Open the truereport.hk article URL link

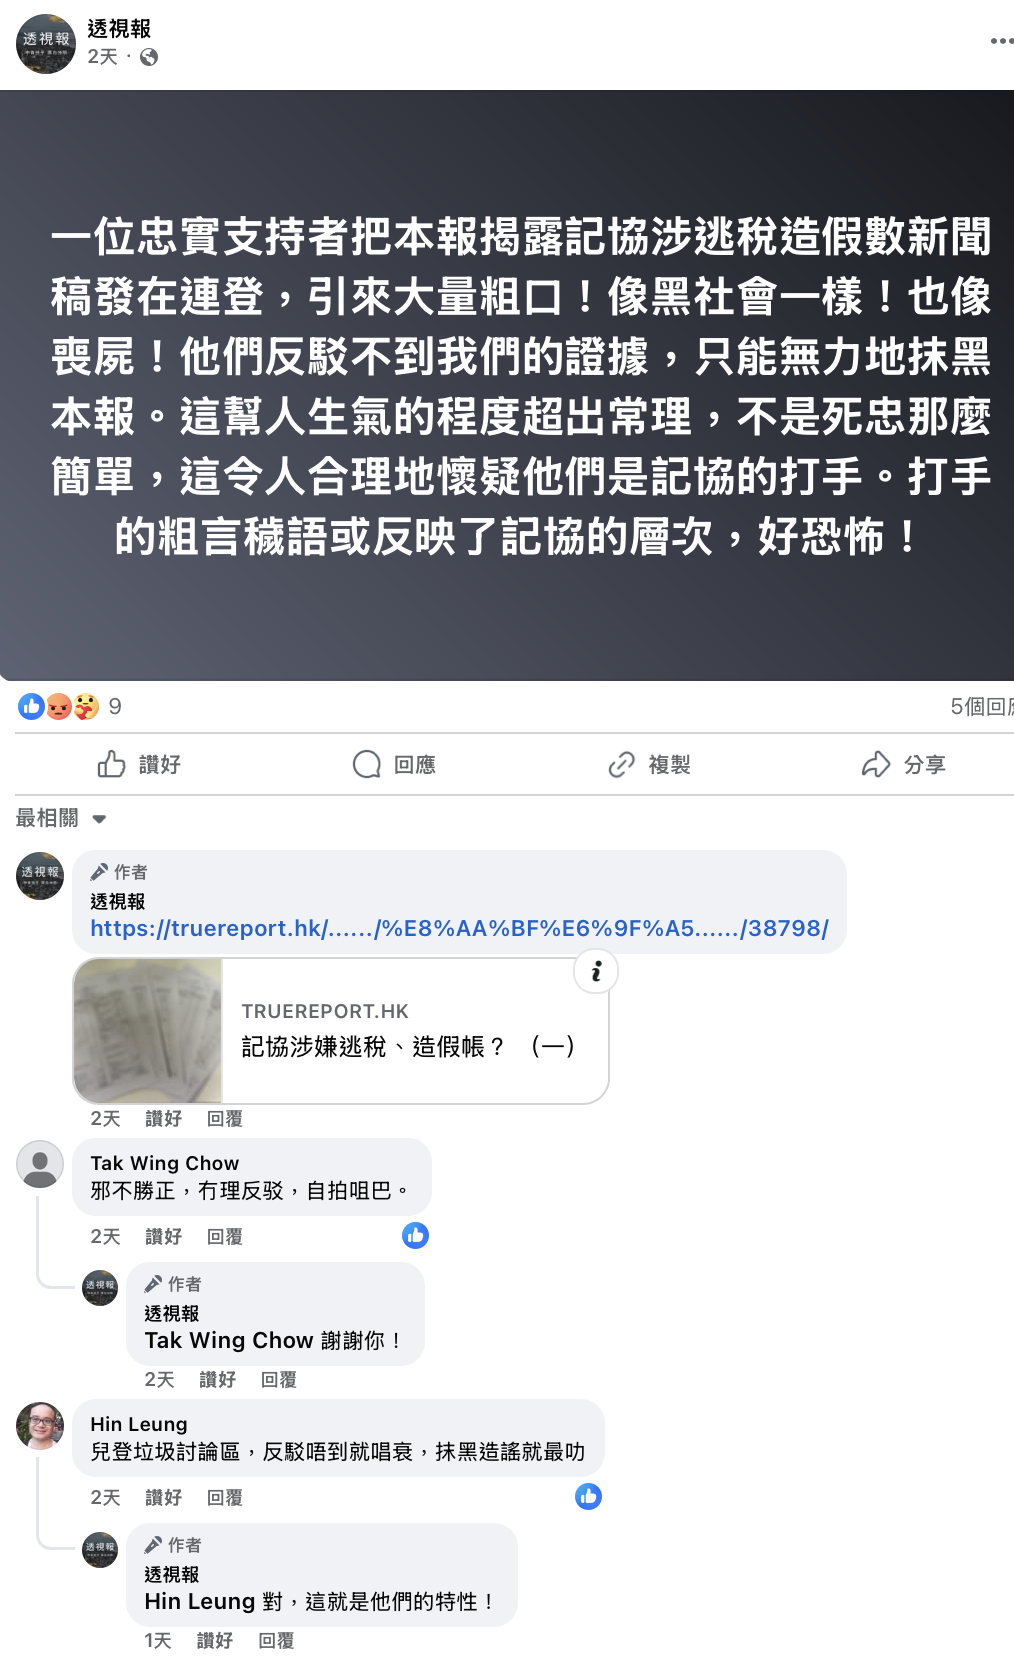[459, 928]
